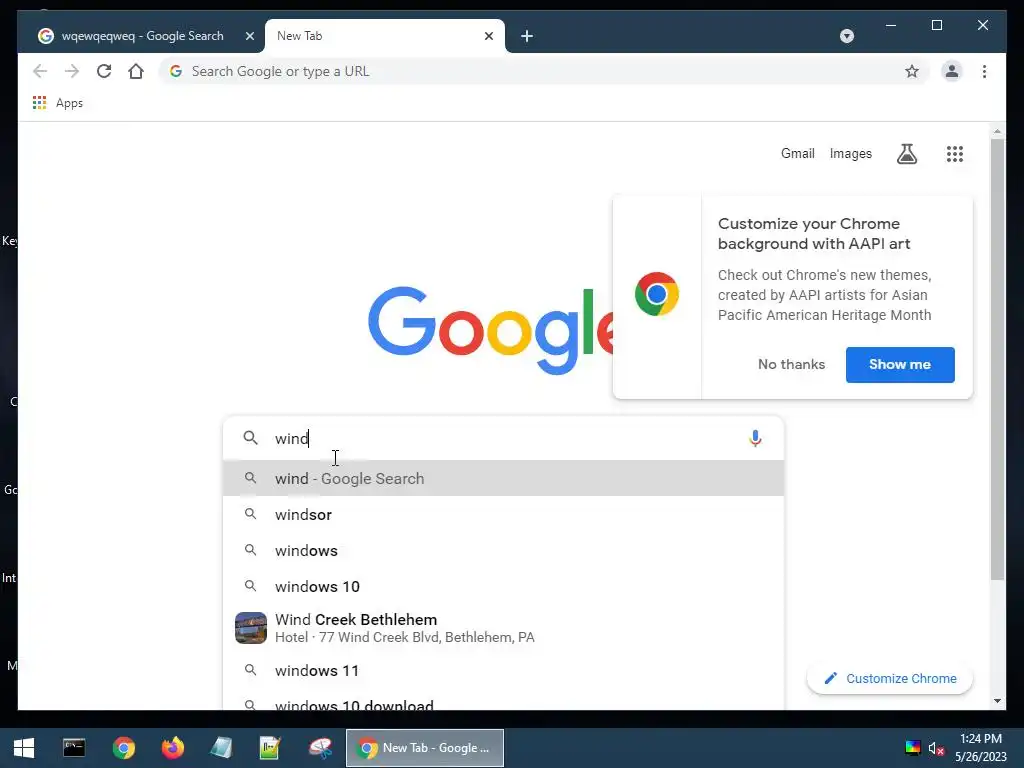
Task: Open the green Notepad++ taskbar icon
Action: click(270, 748)
